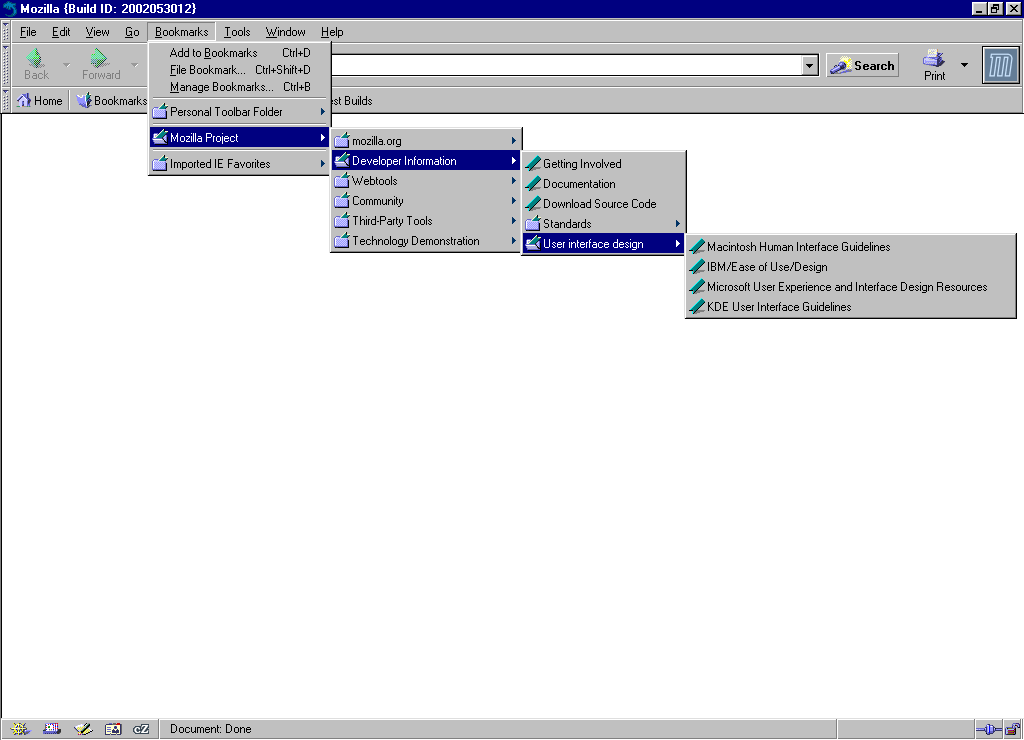The width and height of the screenshot is (1024, 740).
Task: Open IBM/Ease of Use/Design bookmark
Action: [x=850, y=266]
